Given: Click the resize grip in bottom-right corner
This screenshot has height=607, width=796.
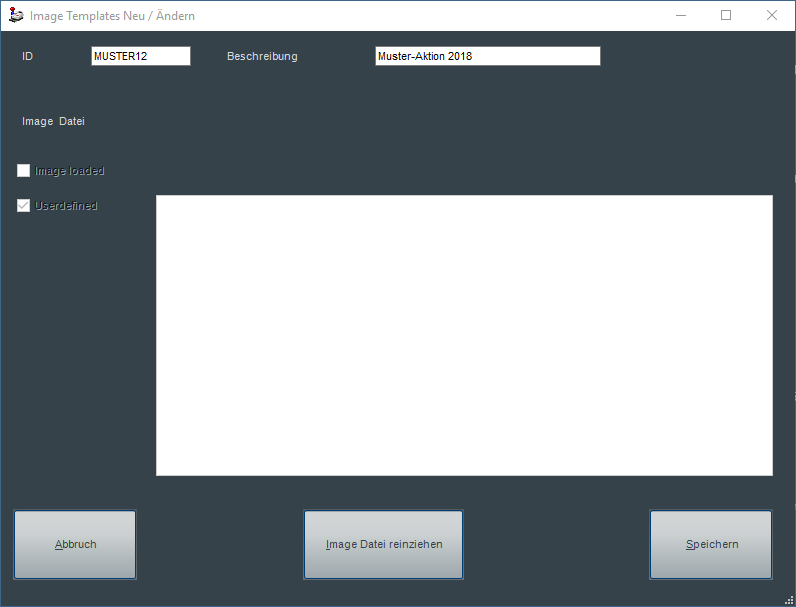Looking at the screenshot, I should point(789,600).
